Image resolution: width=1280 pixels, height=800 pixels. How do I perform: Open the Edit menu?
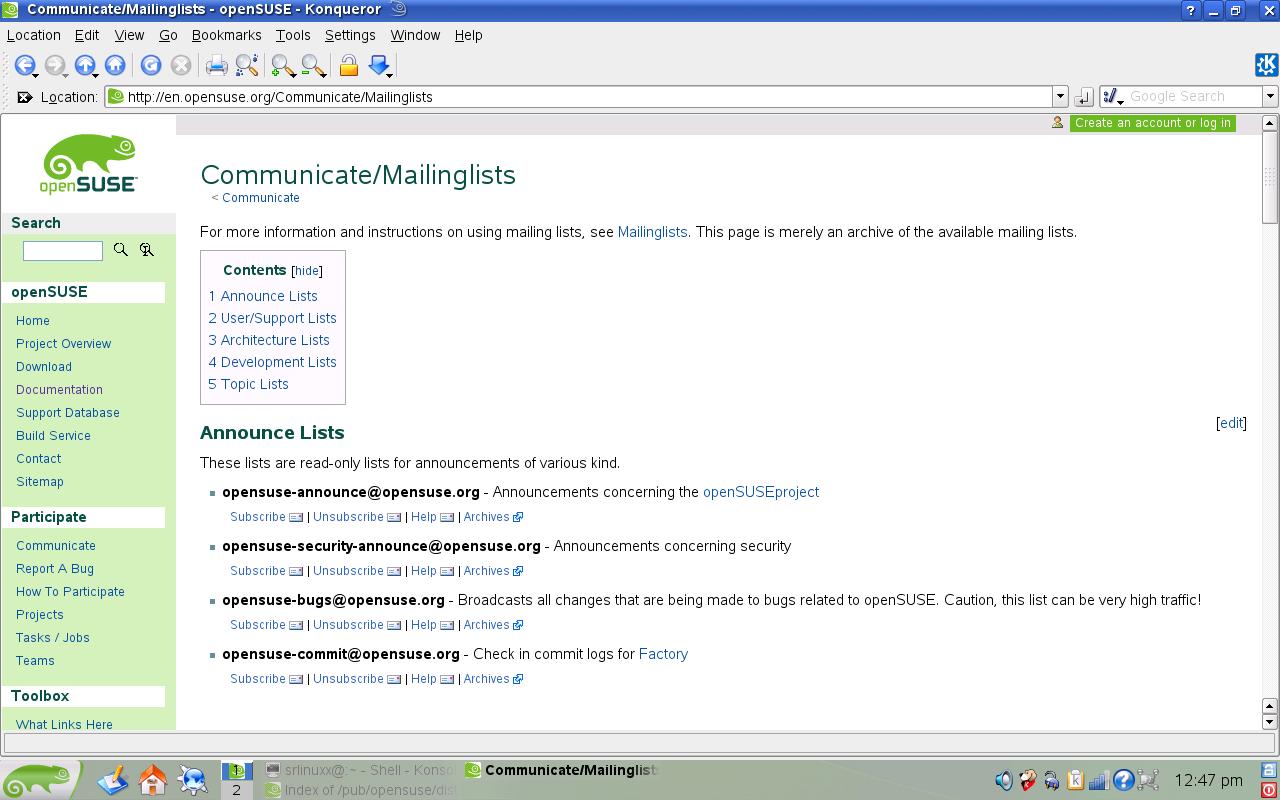click(87, 35)
